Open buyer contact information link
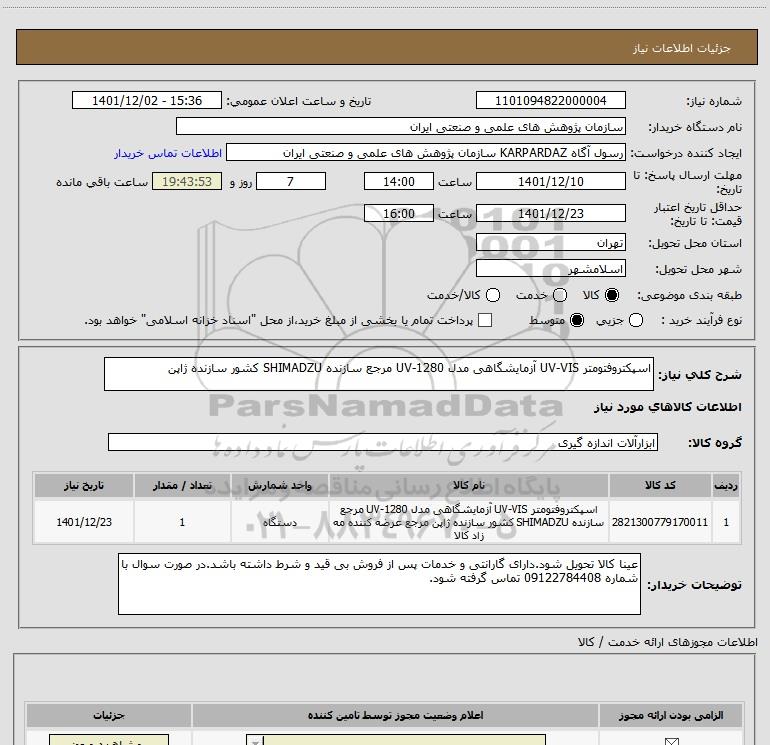 click(168, 153)
